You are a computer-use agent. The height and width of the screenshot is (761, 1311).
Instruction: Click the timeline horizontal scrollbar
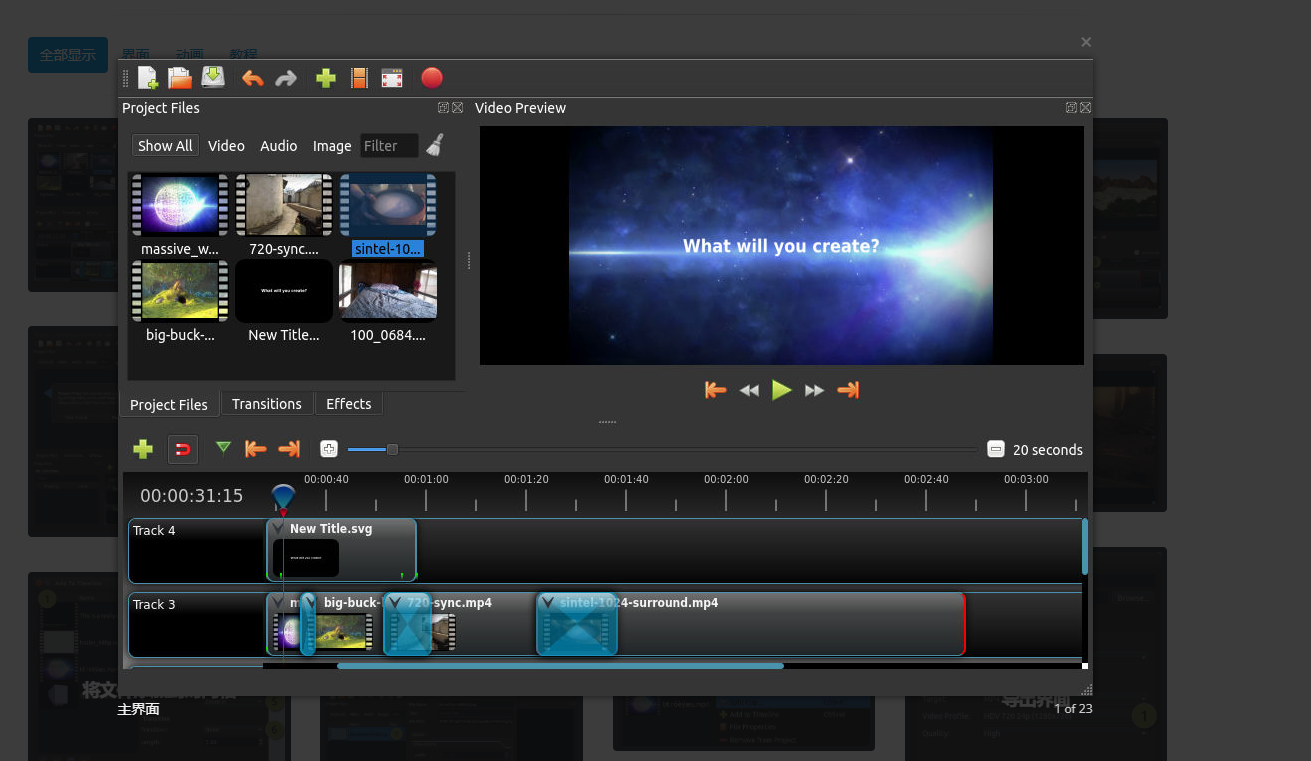[560, 665]
